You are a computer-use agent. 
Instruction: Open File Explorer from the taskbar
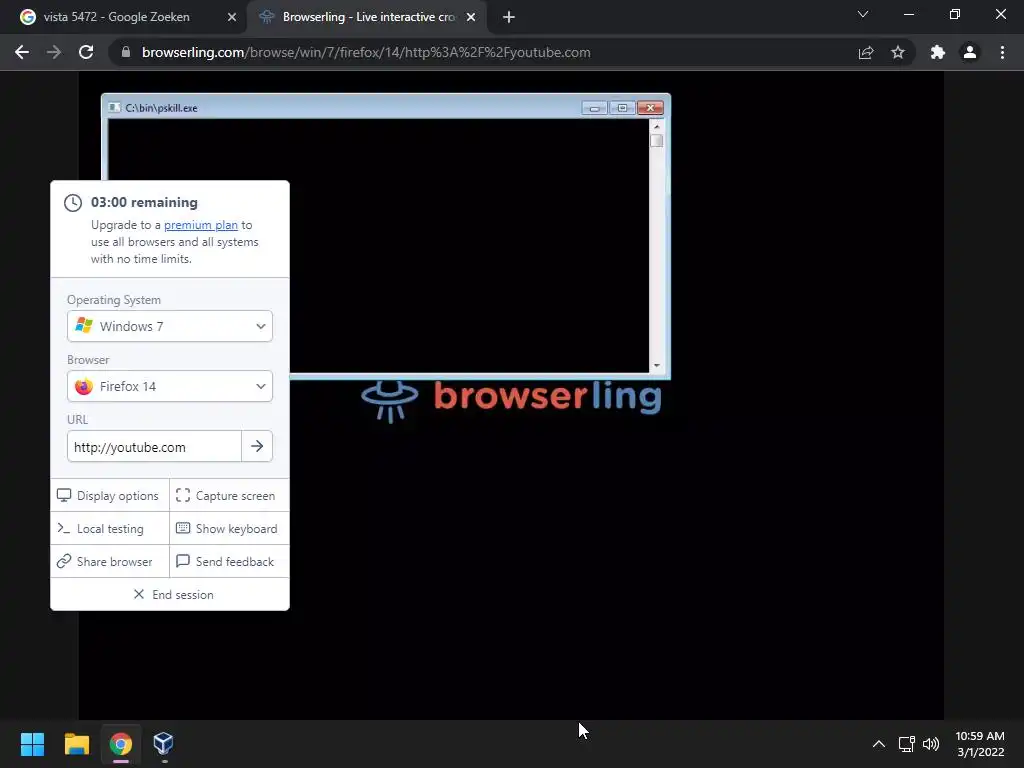click(76, 743)
